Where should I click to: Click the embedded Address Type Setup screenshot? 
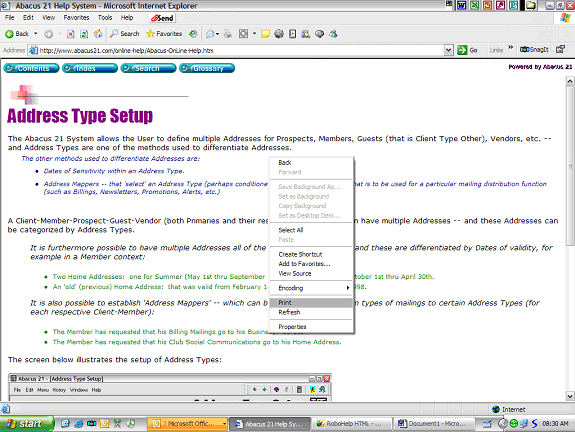[170, 387]
